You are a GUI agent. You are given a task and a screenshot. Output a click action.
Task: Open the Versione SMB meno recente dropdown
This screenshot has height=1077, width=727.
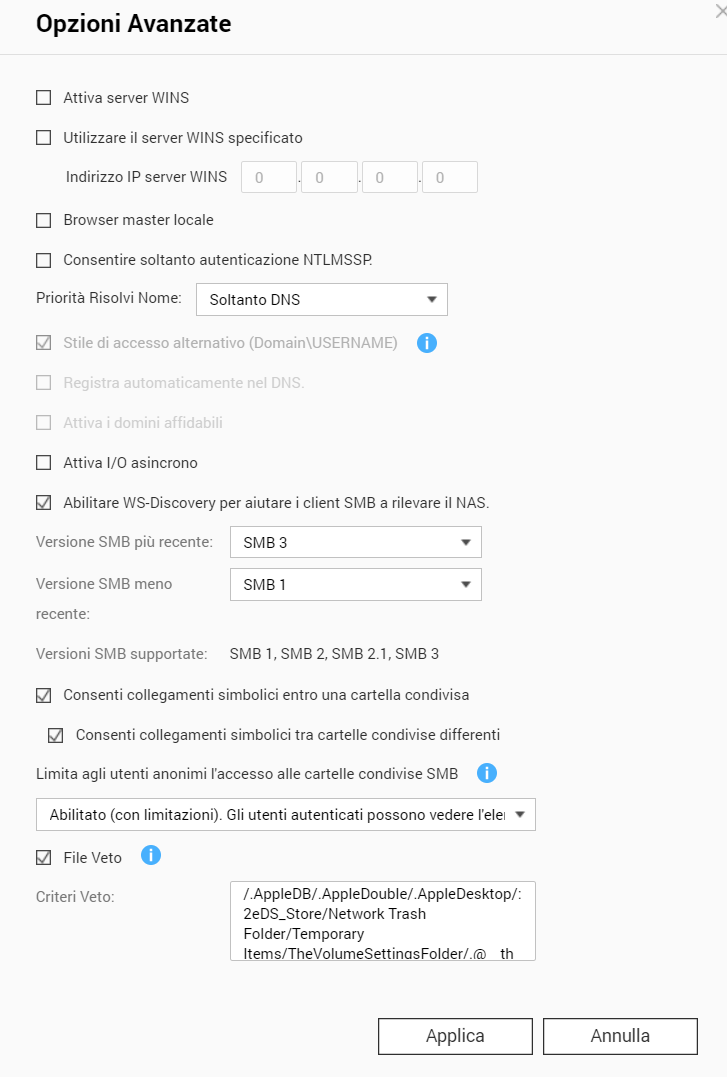click(x=355, y=584)
